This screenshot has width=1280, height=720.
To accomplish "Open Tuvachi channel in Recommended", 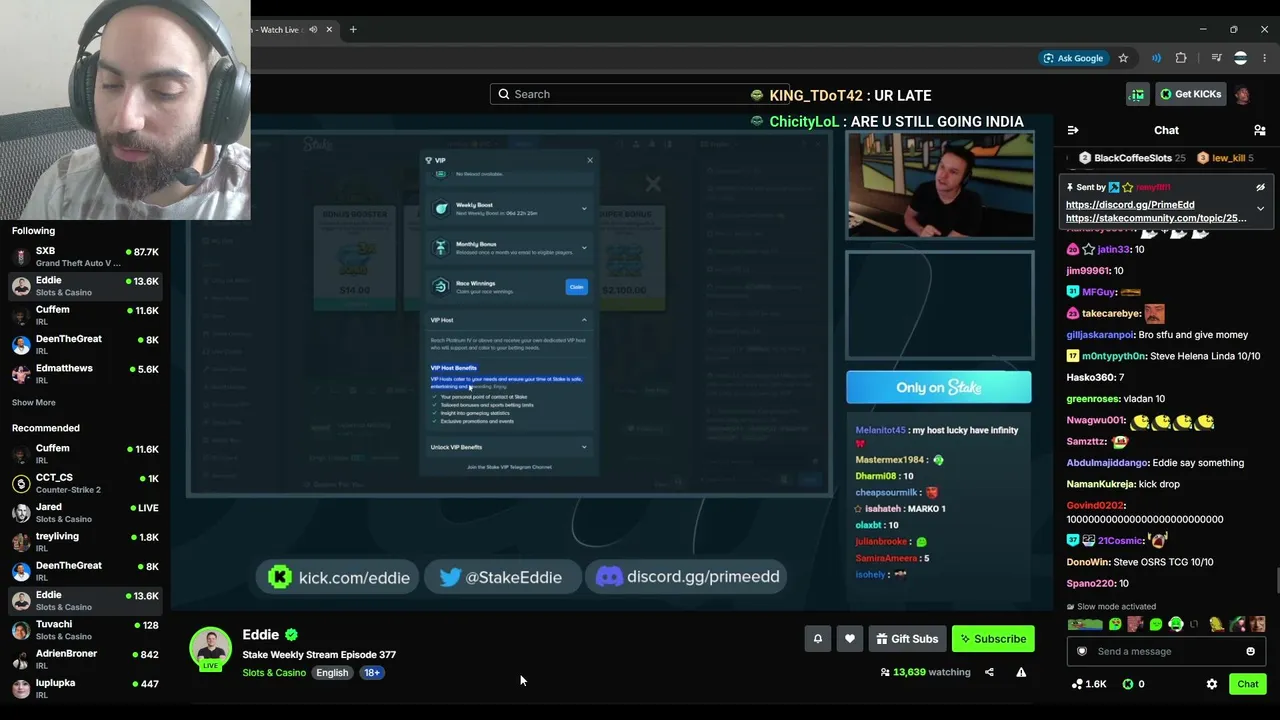I will [x=85, y=630].
